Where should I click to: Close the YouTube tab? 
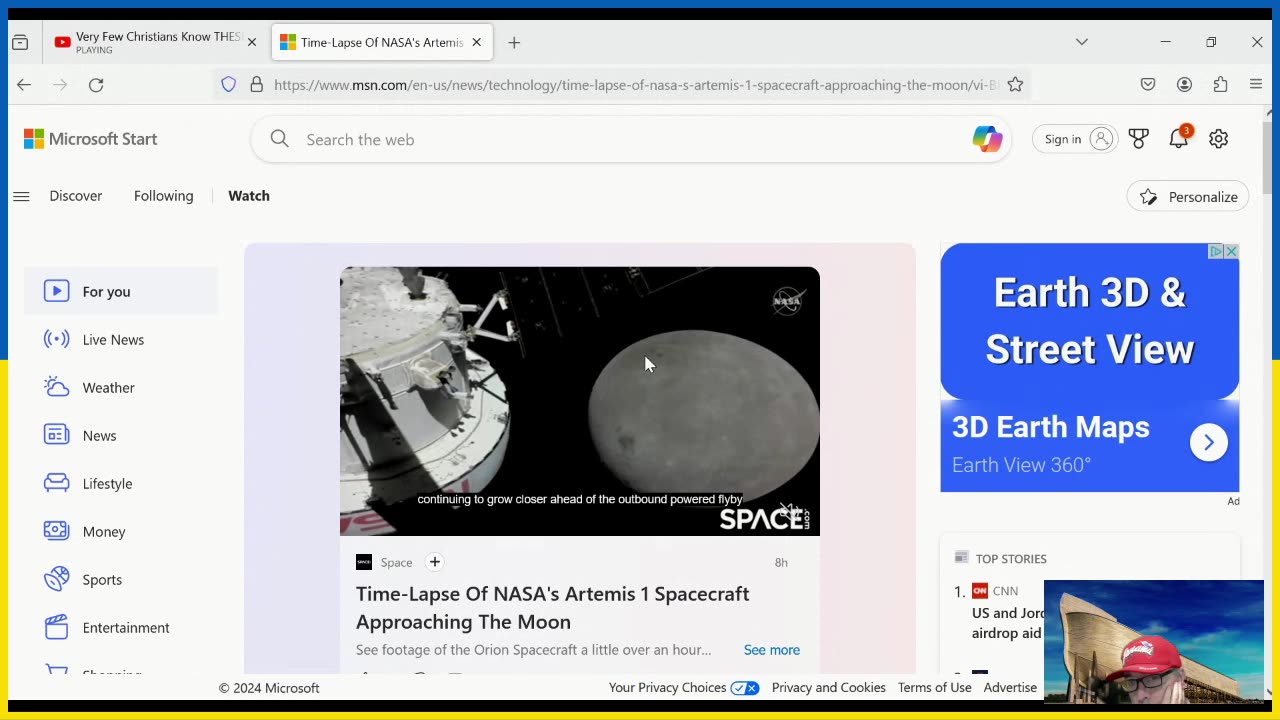click(252, 42)
